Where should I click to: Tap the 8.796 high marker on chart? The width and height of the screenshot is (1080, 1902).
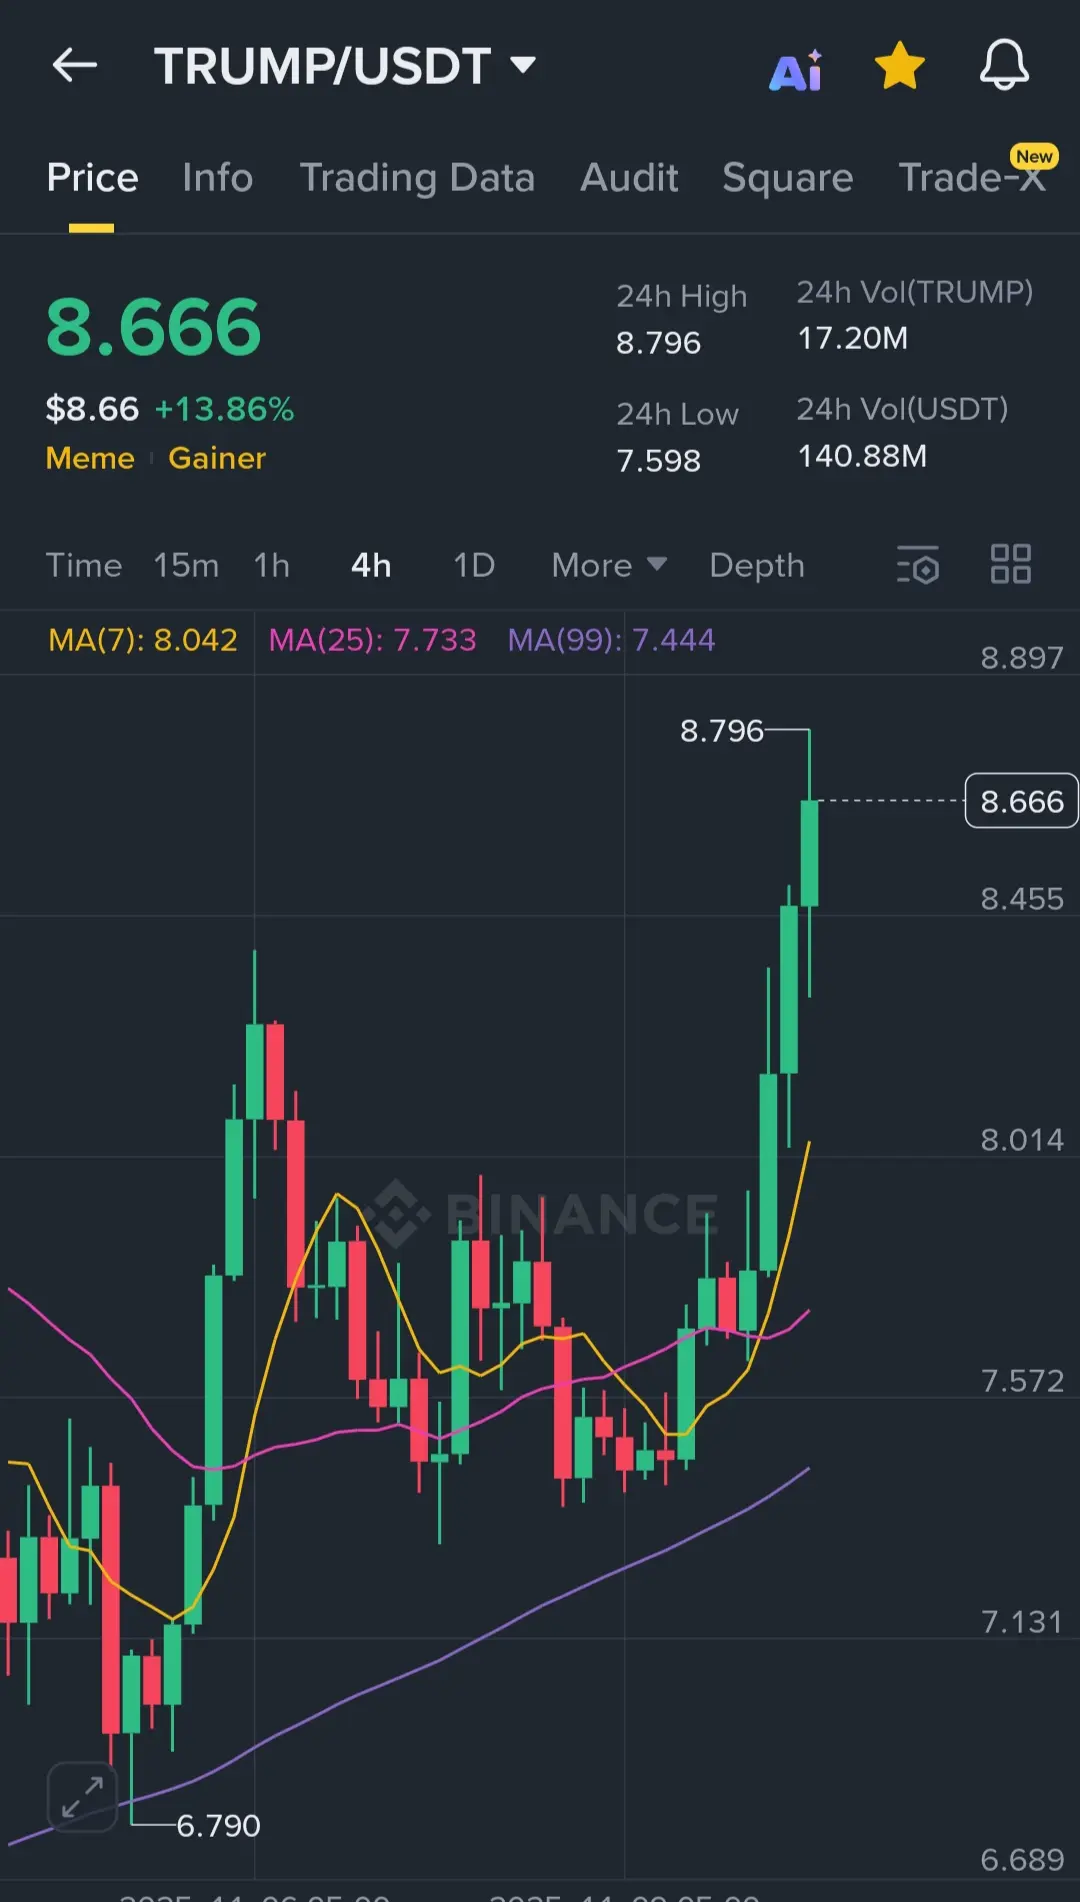tap(722, 731)
